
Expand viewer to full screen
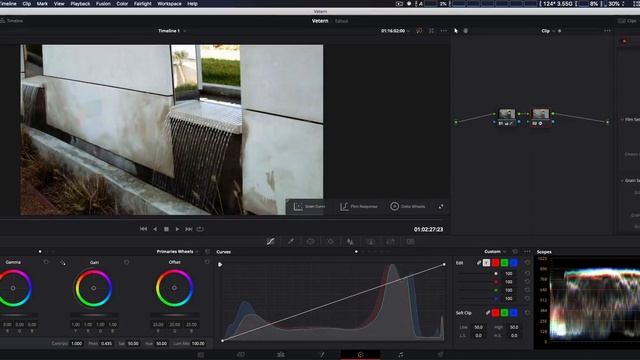[441, 207]
